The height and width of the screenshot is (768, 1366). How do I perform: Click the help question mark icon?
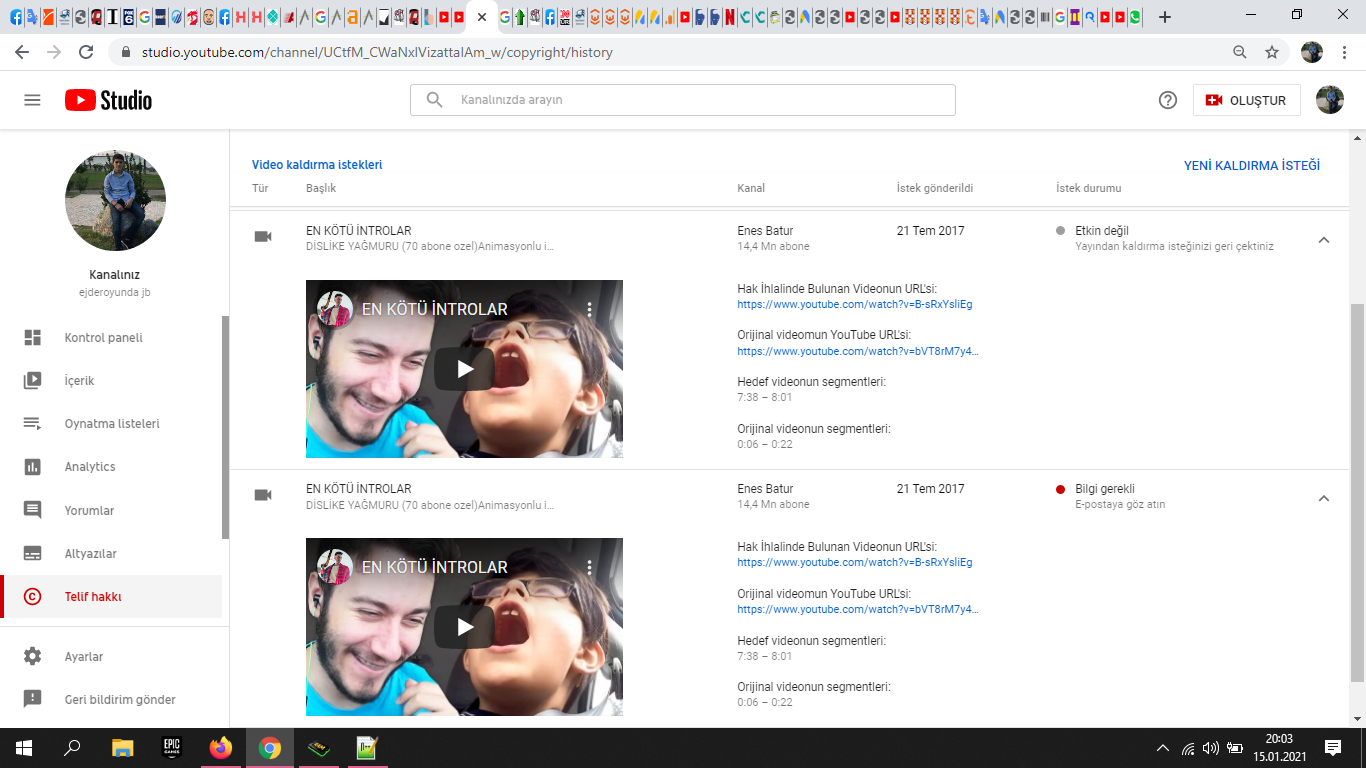click(1167, 100)
